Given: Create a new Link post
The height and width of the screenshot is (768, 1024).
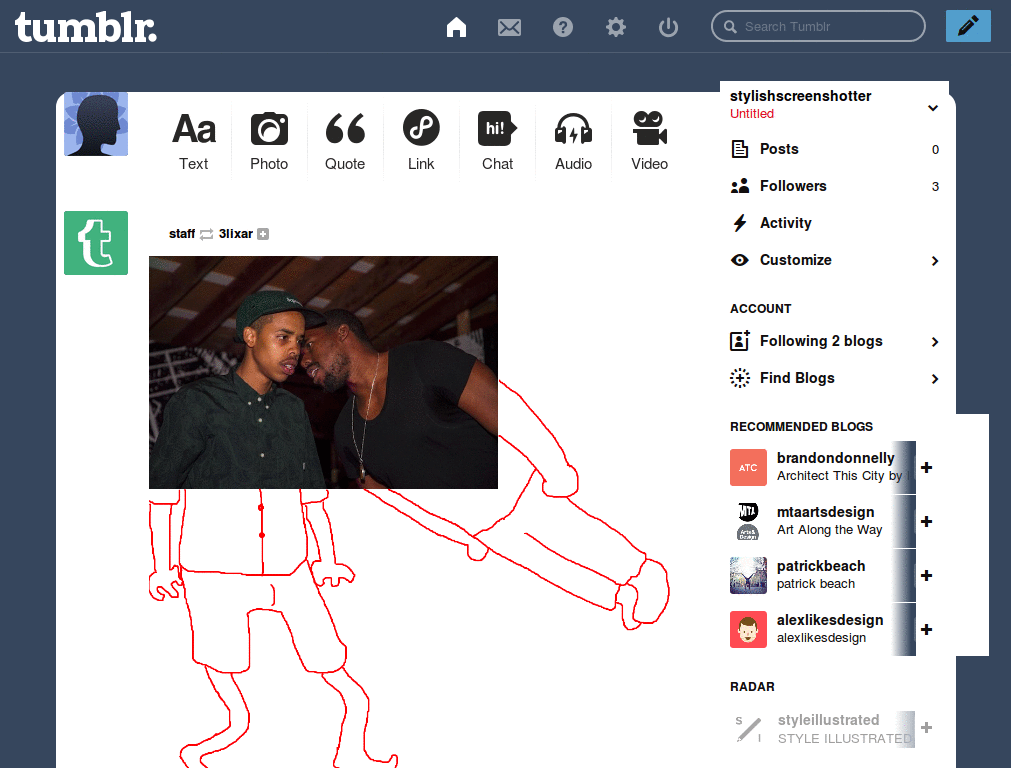Looking at the screenshot, I should coord(421,141).
